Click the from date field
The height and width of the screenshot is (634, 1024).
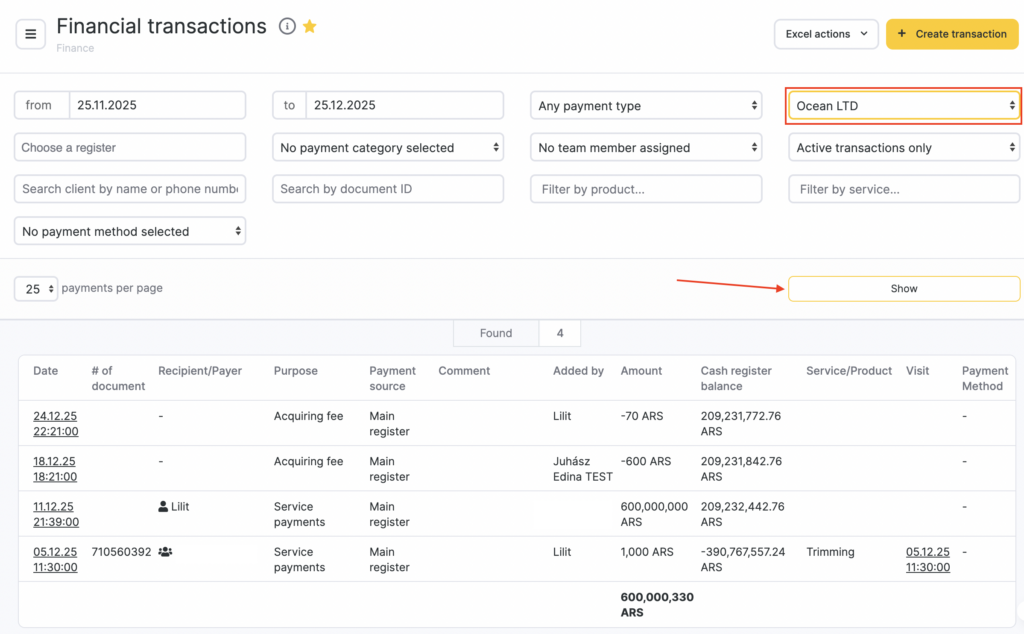click(x=157, y=106)
